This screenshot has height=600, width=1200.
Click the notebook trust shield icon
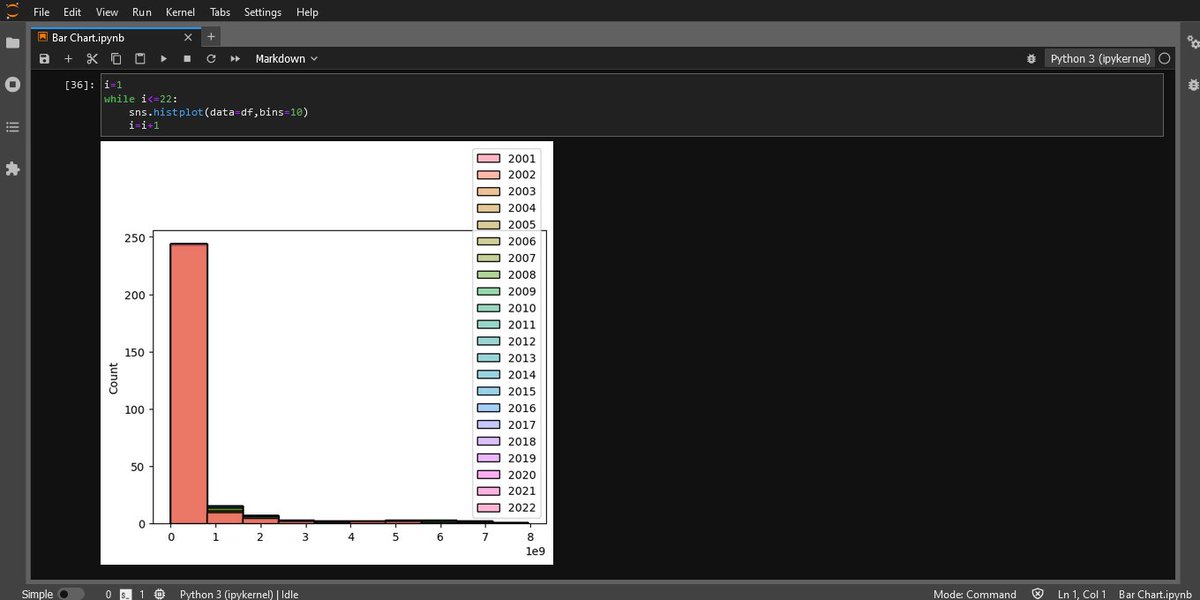(1037, 594)
